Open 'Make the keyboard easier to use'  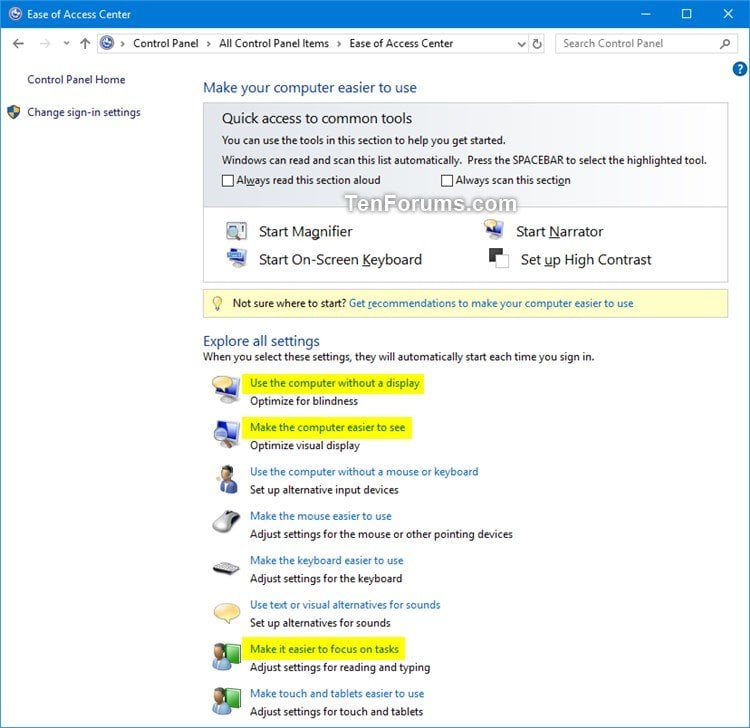(x=326, y=561)
